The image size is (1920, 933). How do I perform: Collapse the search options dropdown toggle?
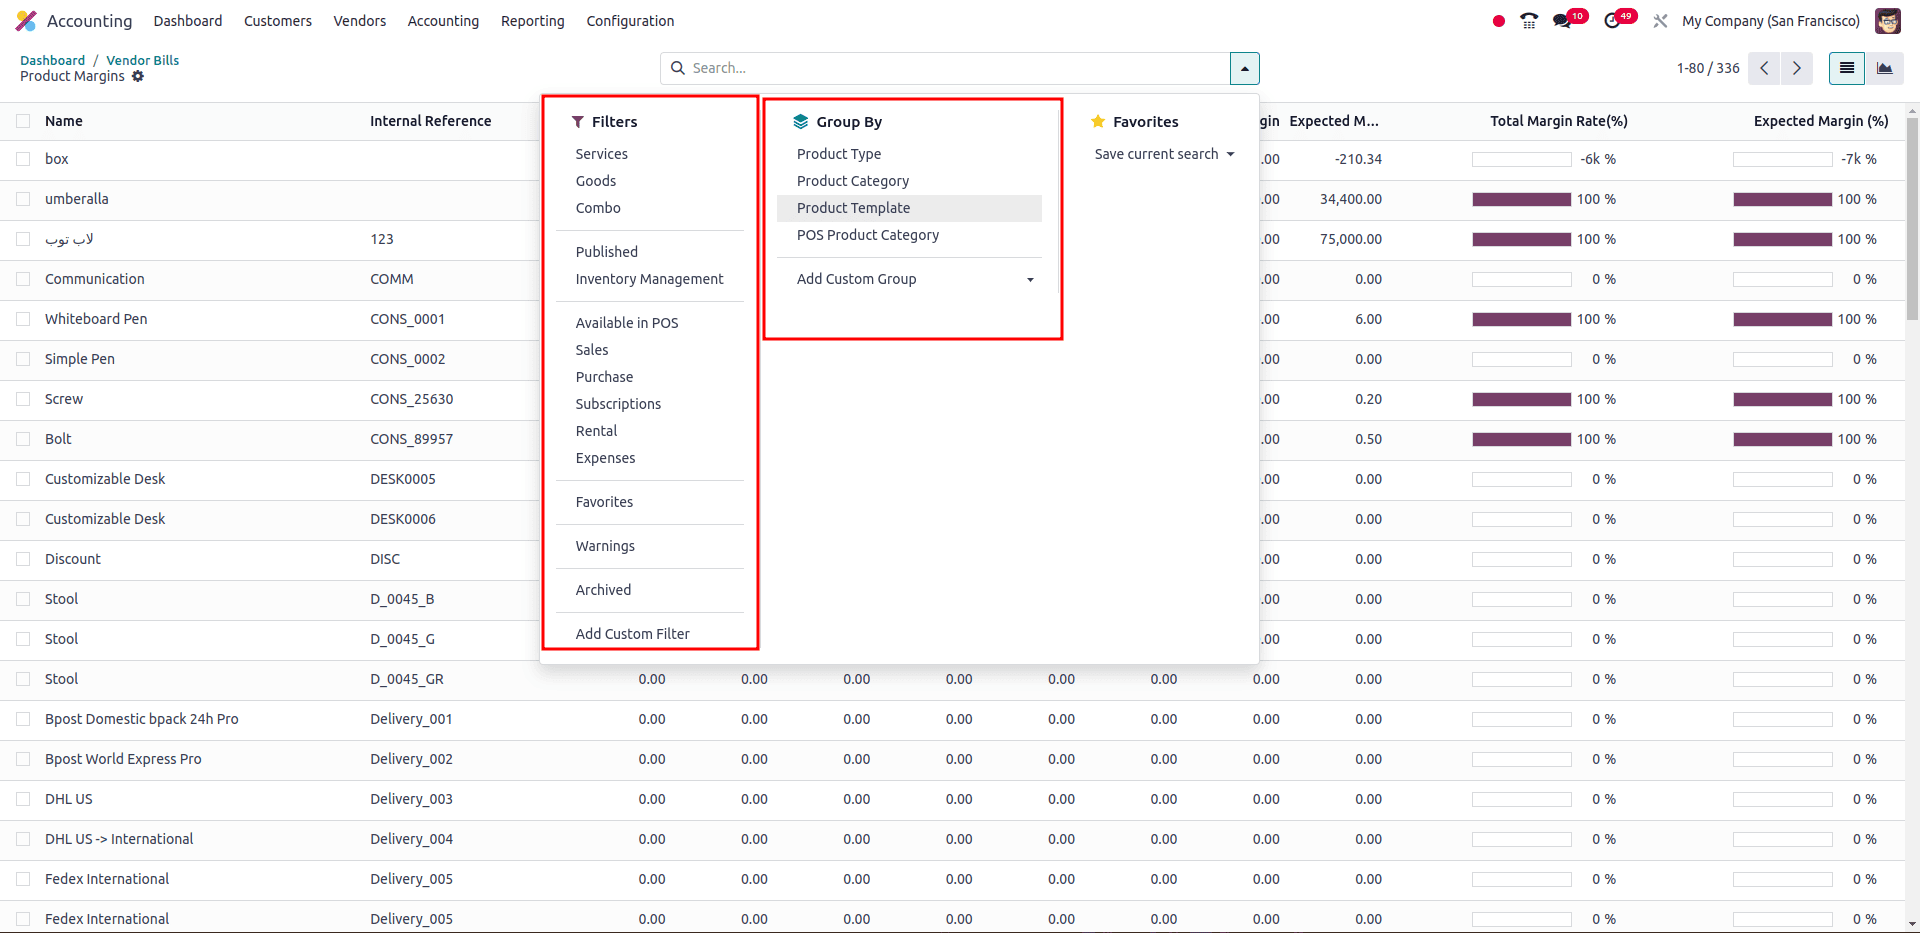point(1244,68)
